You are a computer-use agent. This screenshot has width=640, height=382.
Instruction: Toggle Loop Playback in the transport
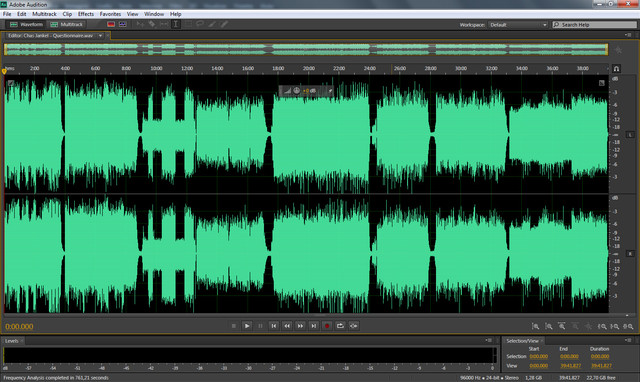(340, 326)
